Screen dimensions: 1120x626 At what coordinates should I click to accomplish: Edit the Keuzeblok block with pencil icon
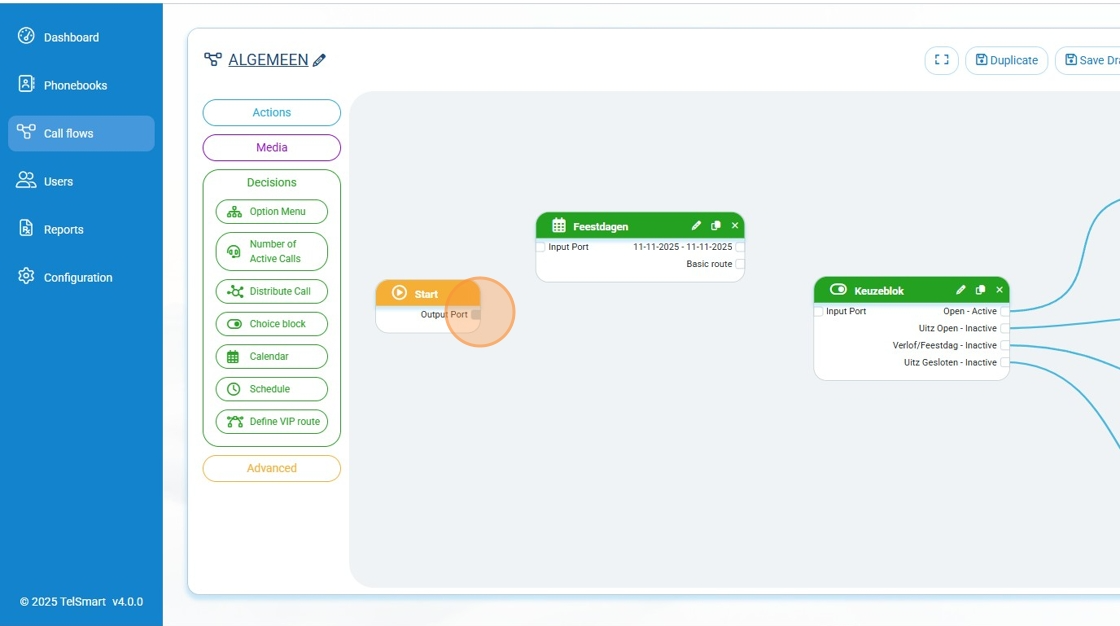click(x=961, y=290)
